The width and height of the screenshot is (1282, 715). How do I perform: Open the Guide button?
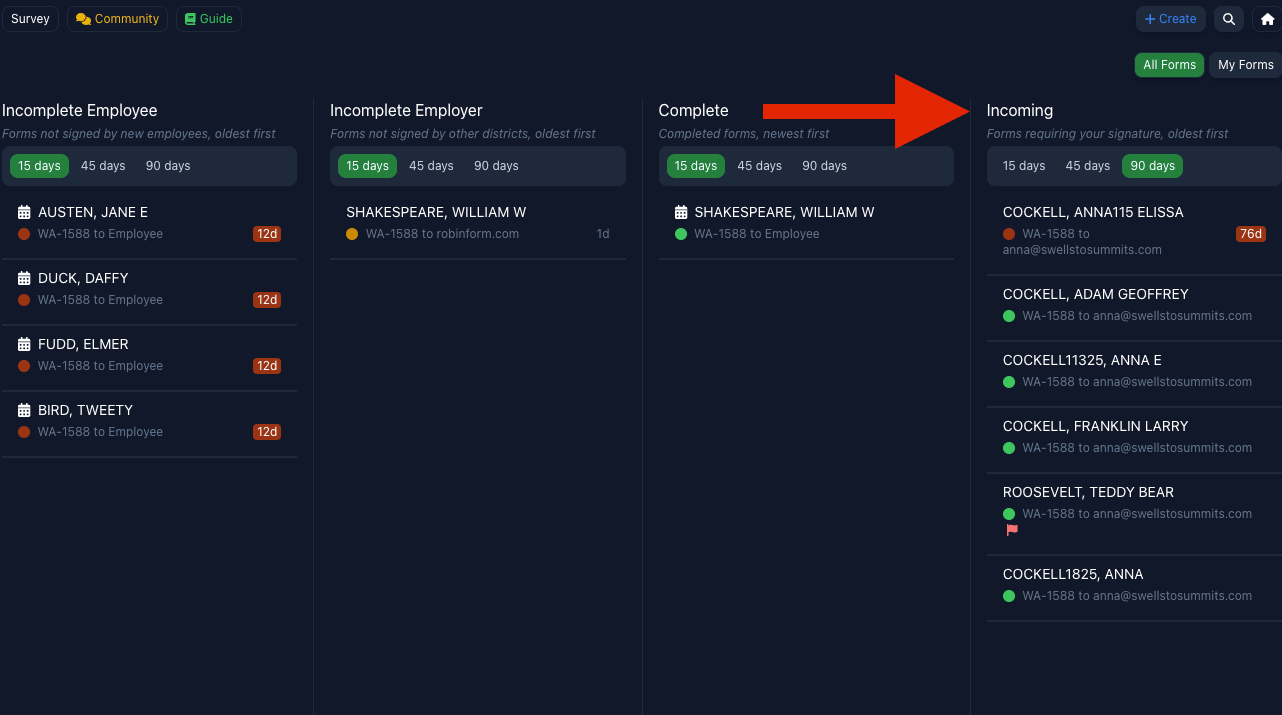point(208,19)
